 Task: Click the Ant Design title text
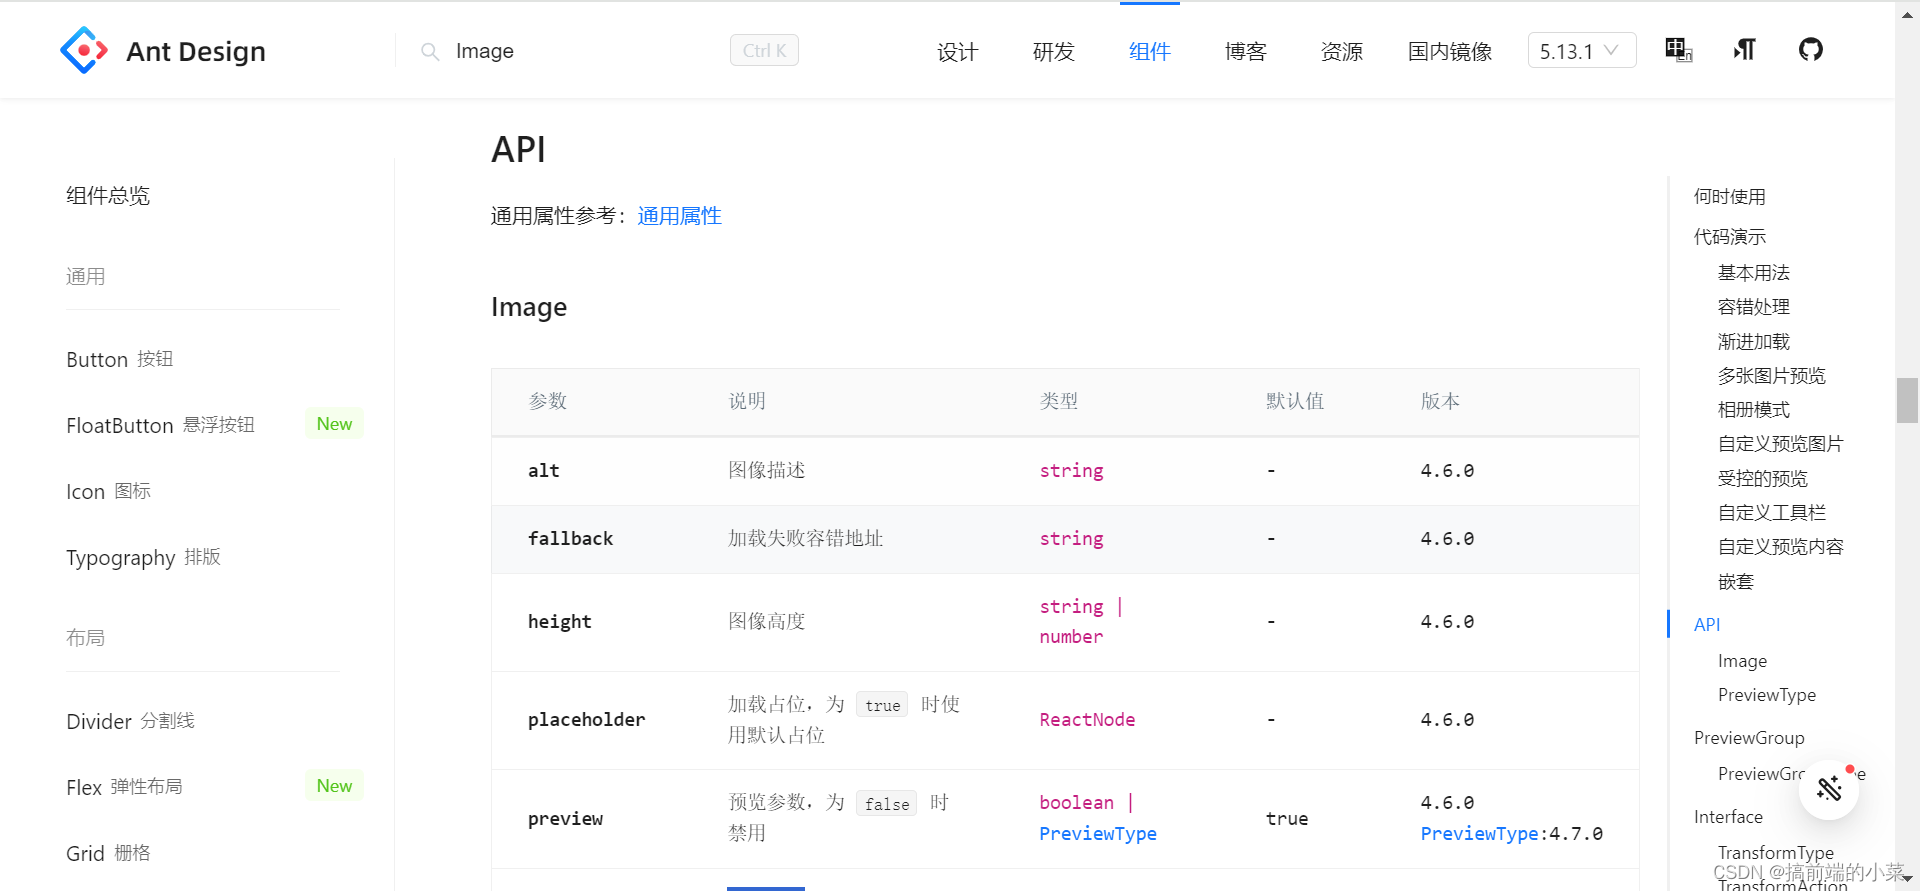click(x=196, y=51)
